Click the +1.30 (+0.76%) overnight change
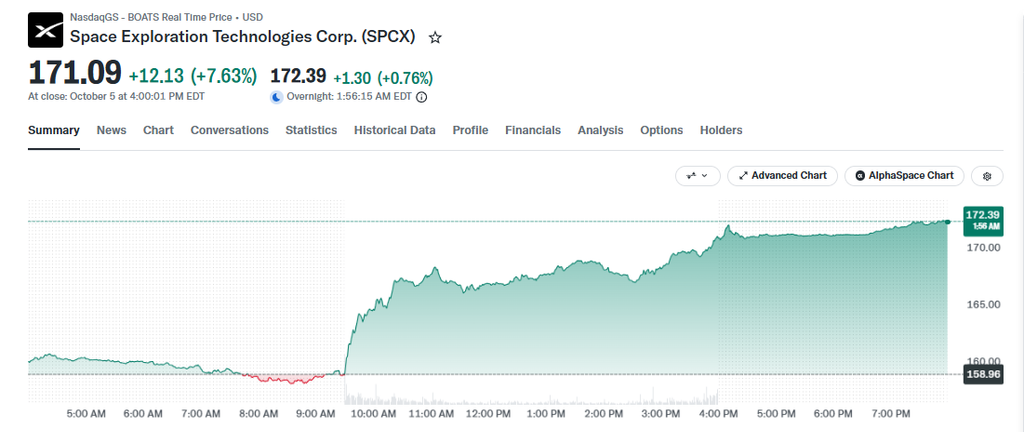 [383, 78]
